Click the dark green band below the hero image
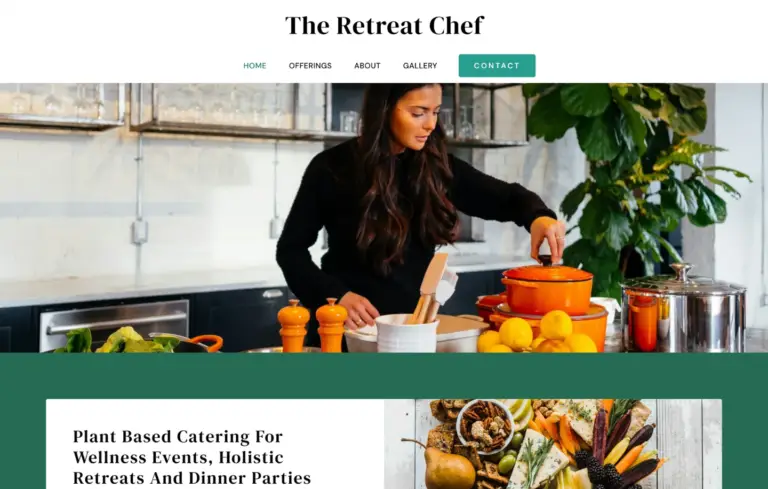The width and height of the screenshot is (768, 489). 384,375
